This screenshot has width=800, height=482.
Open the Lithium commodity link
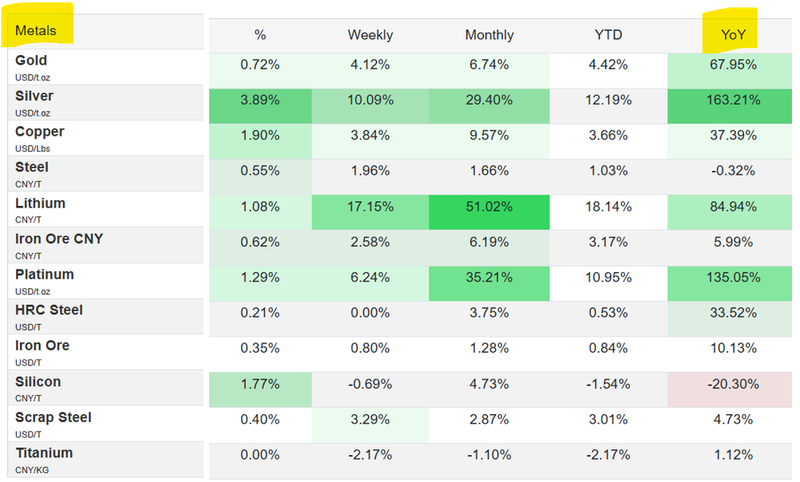40,203
